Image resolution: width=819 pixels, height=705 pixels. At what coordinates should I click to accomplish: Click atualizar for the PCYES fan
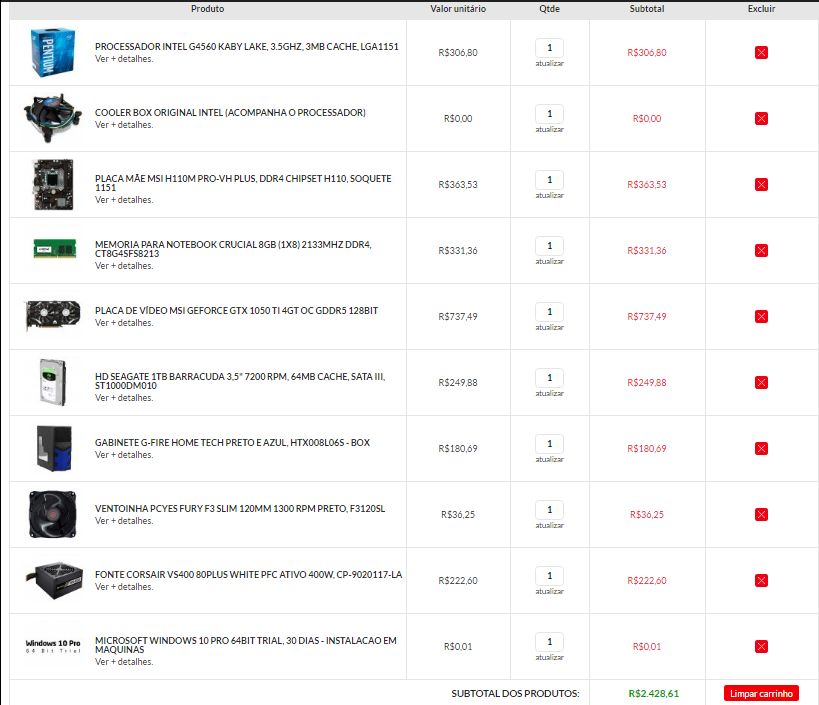coord(549,525)
